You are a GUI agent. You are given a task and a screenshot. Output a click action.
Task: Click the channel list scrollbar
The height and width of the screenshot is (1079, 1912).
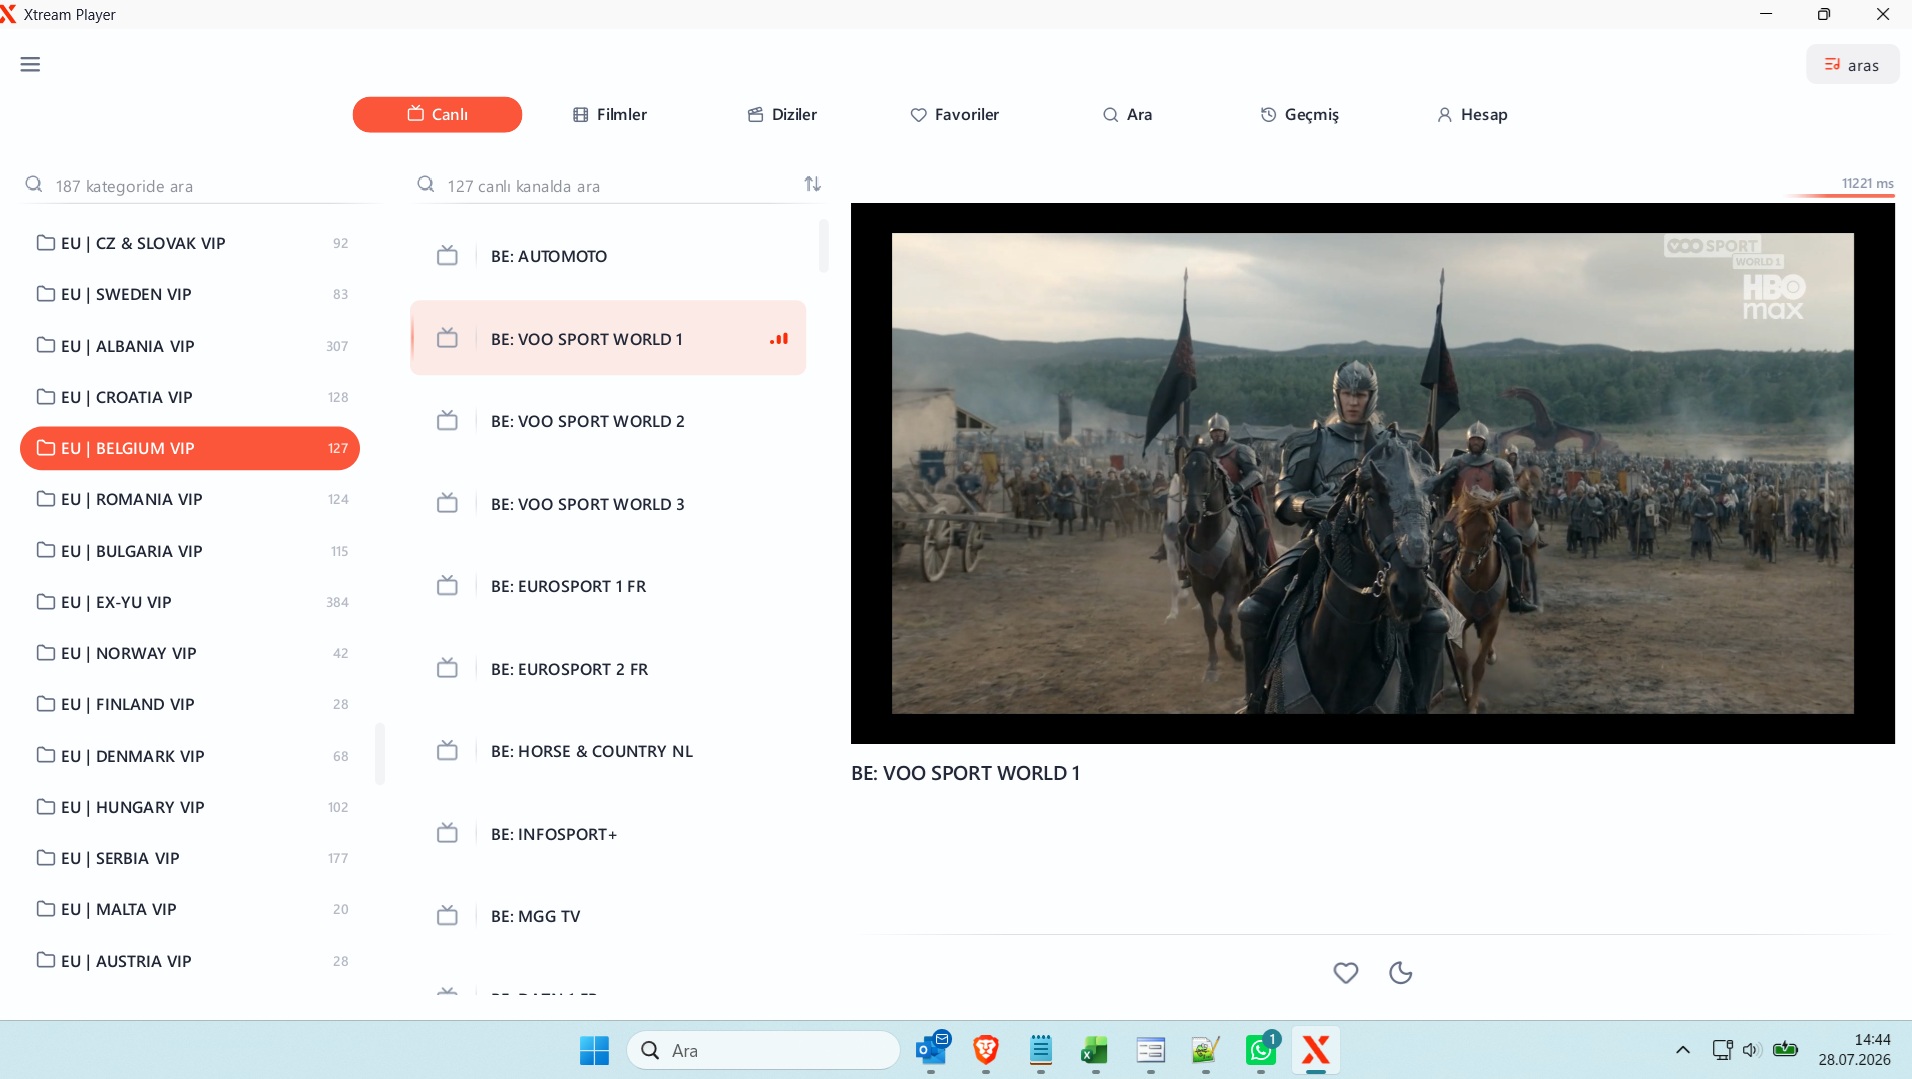pos(824,246)
